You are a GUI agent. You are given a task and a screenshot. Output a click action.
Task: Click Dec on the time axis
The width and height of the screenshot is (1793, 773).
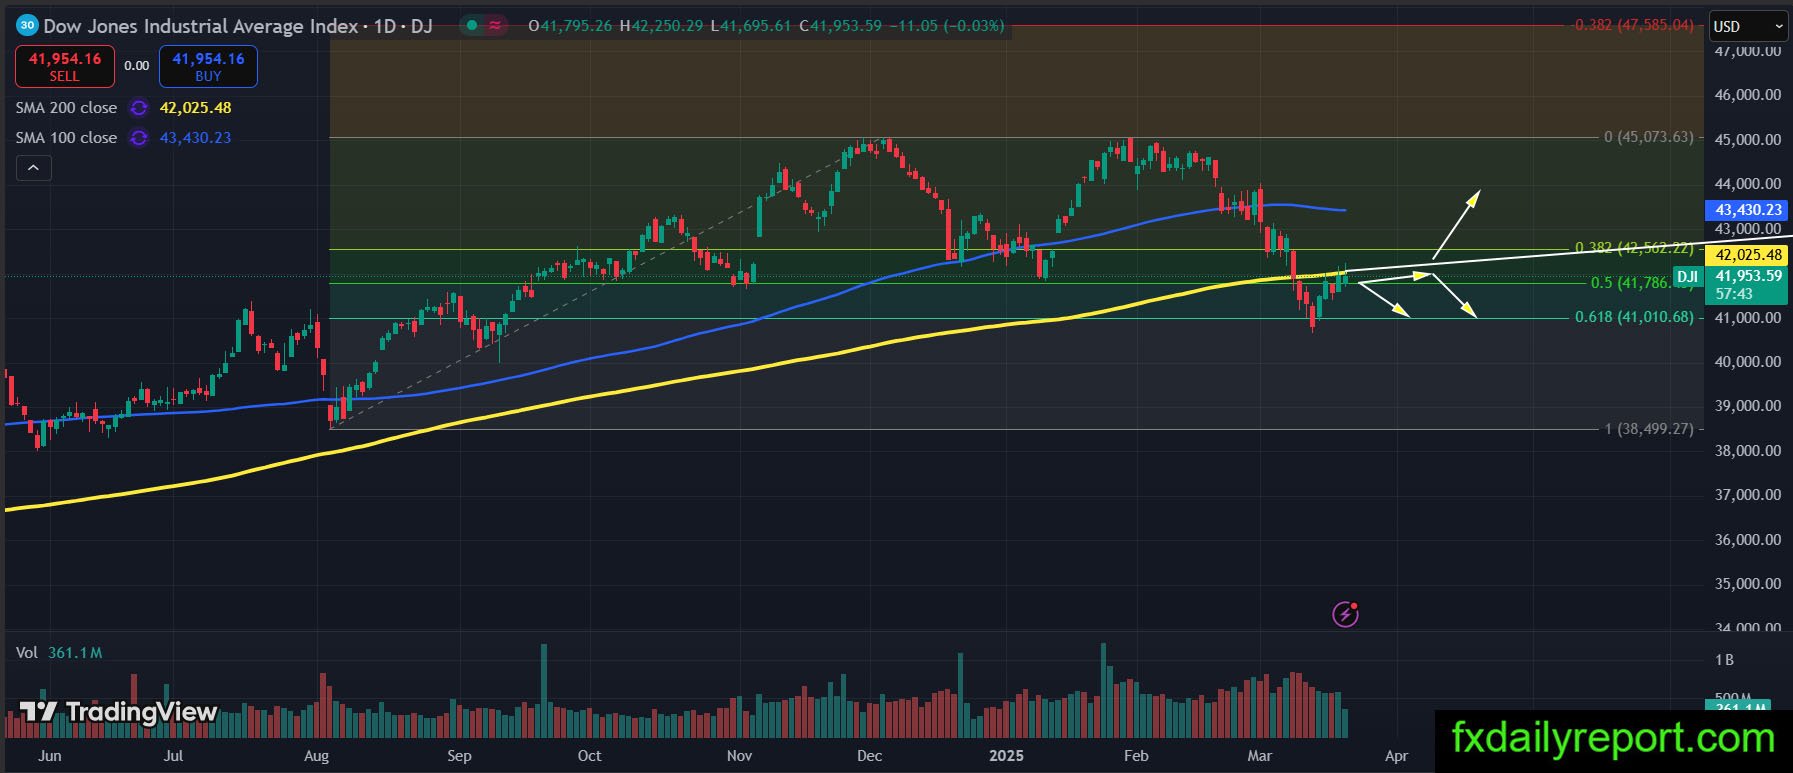pyautogui.click(x=870, y=756)
